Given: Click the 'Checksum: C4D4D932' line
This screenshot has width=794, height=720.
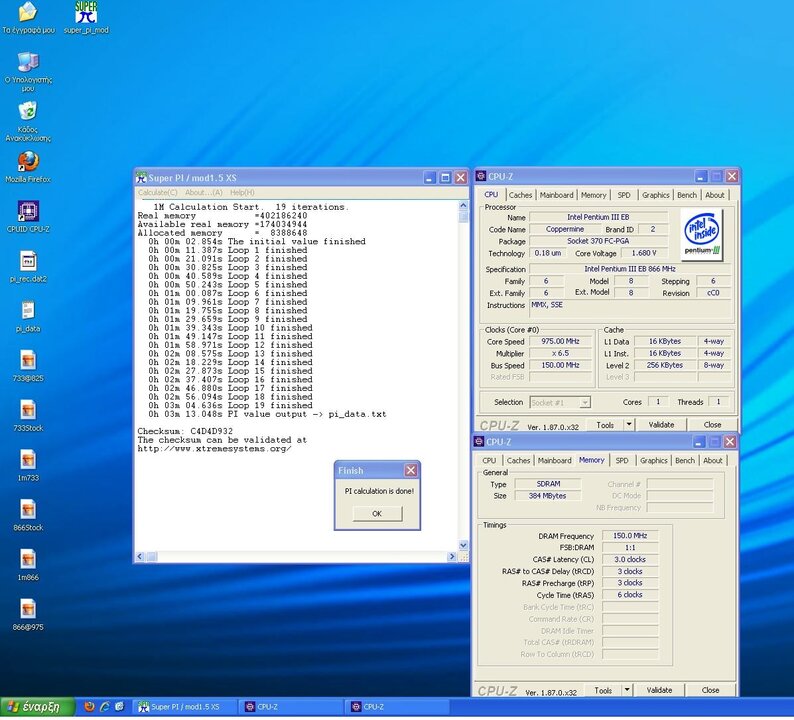Looking at the screenshot, I should pos(185,431).
